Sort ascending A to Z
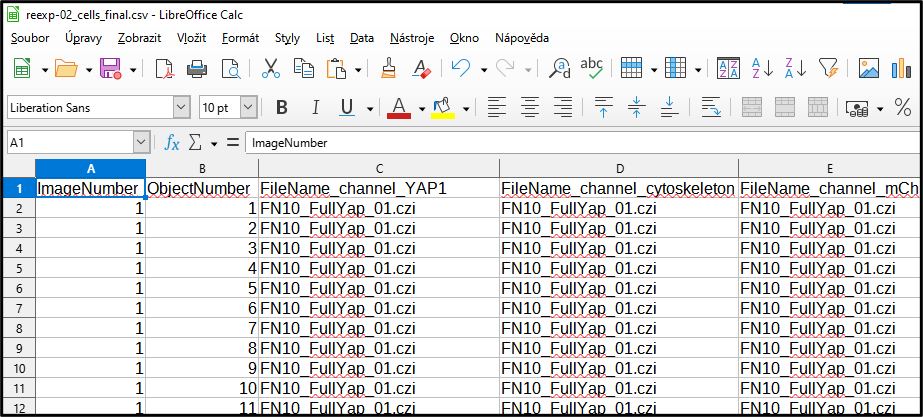The width and height of the screenshot is (923, 417). pyautogui.click(x=762, y=69)
